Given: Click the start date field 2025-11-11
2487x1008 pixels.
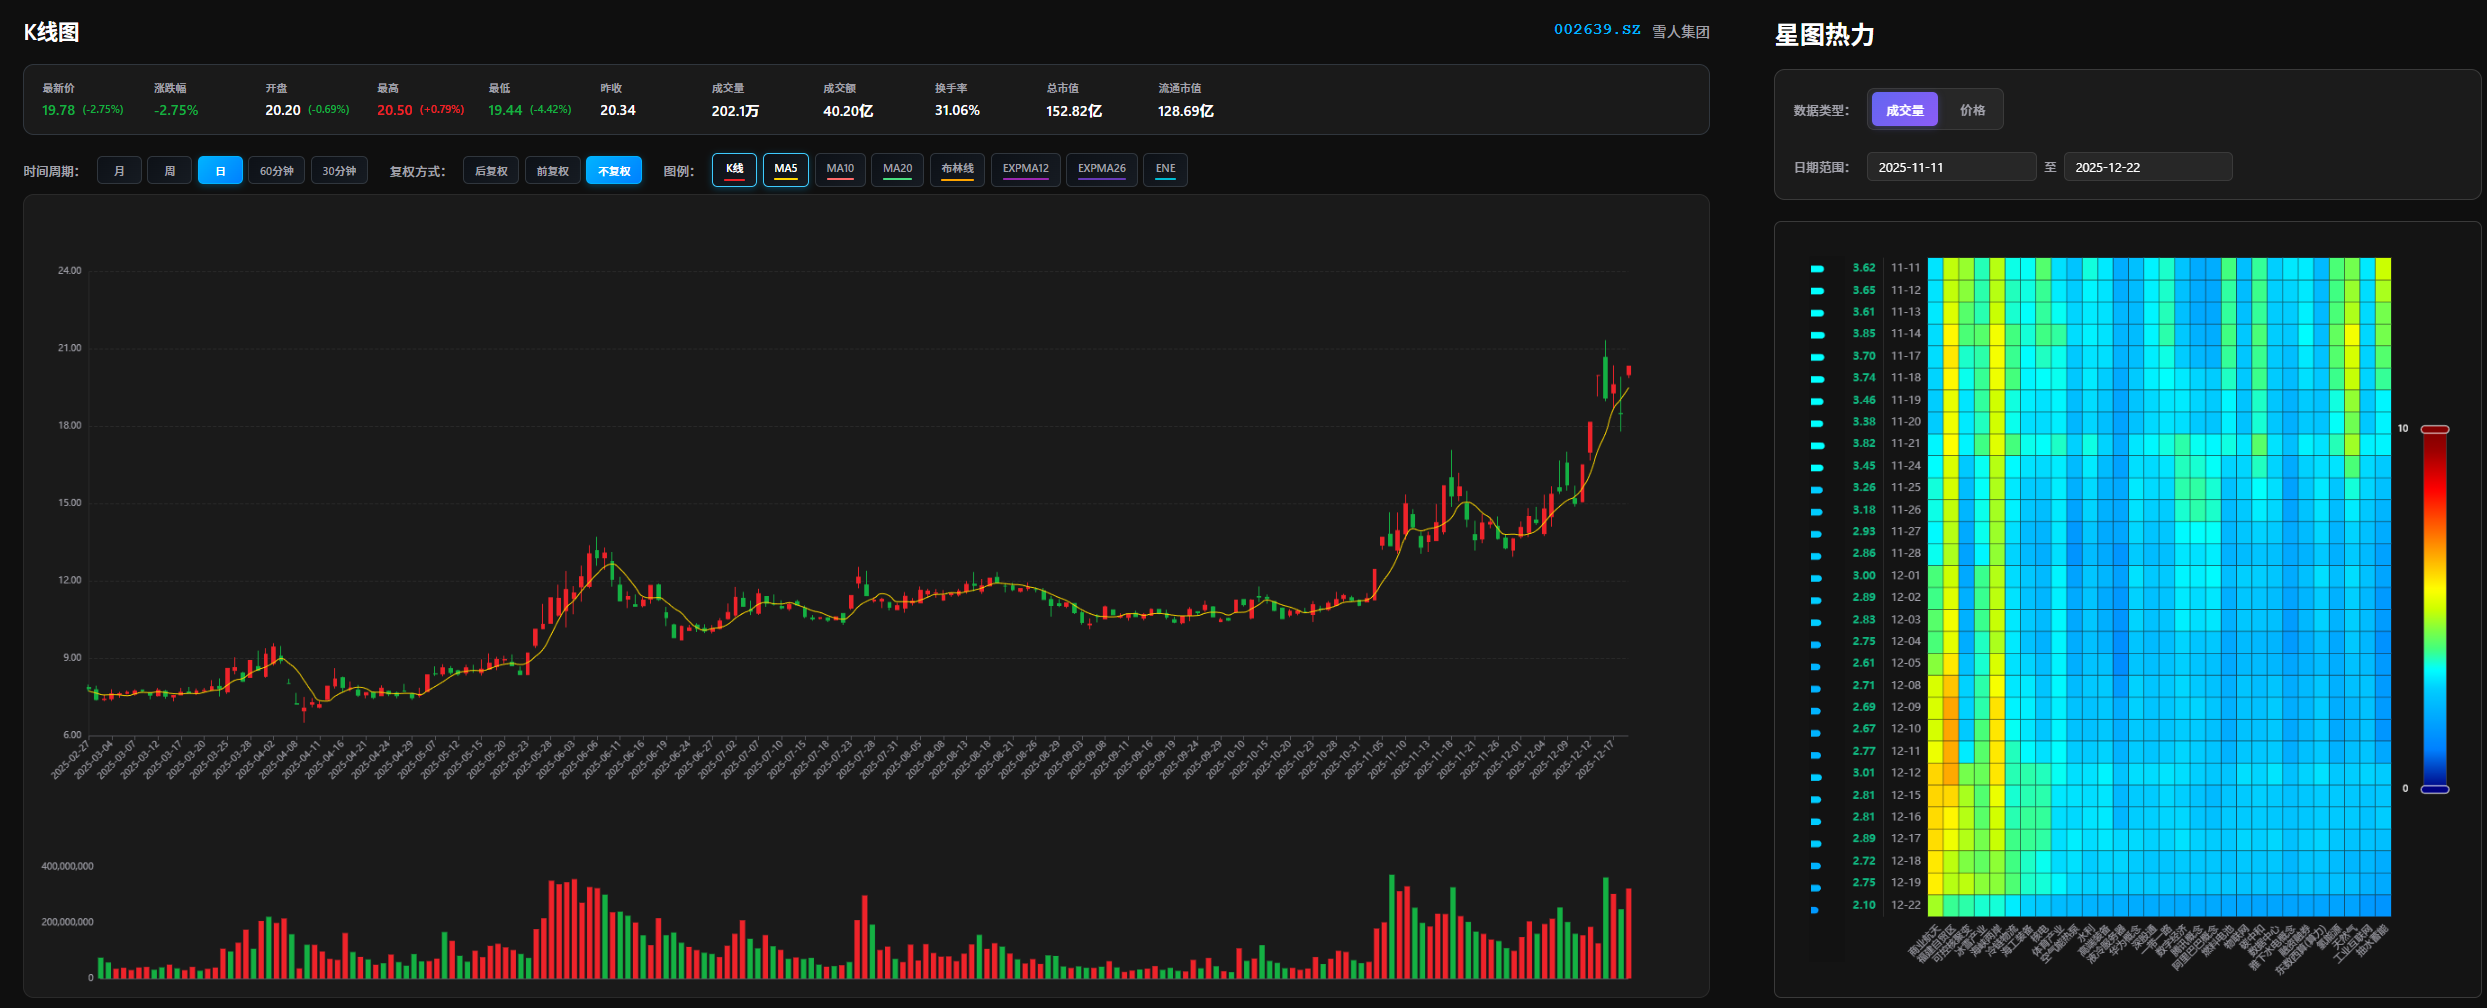Looking at the screenshot, I should (1951, 167).
